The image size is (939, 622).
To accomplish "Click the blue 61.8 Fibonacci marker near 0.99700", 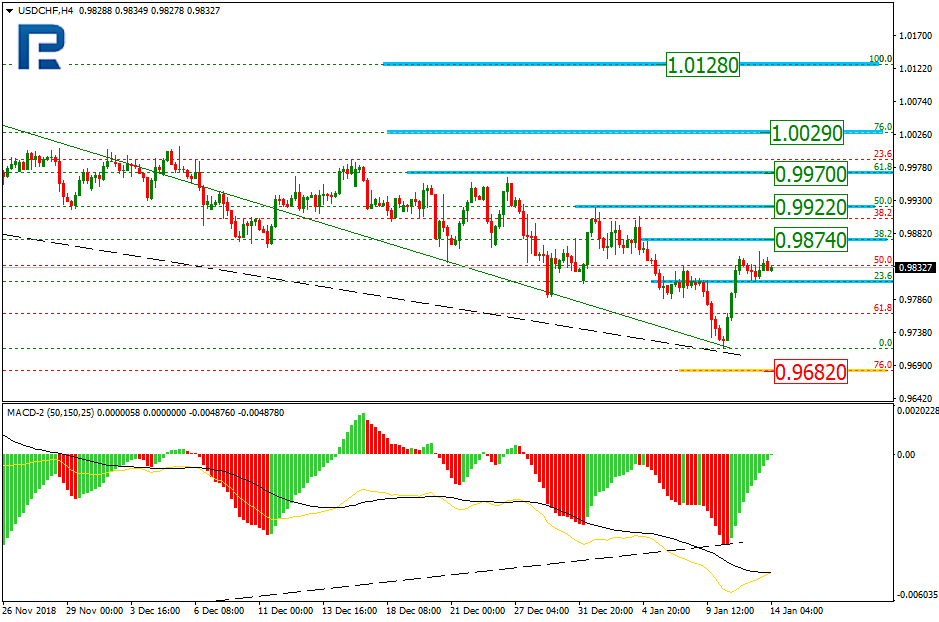I will [x=882, y=167].
